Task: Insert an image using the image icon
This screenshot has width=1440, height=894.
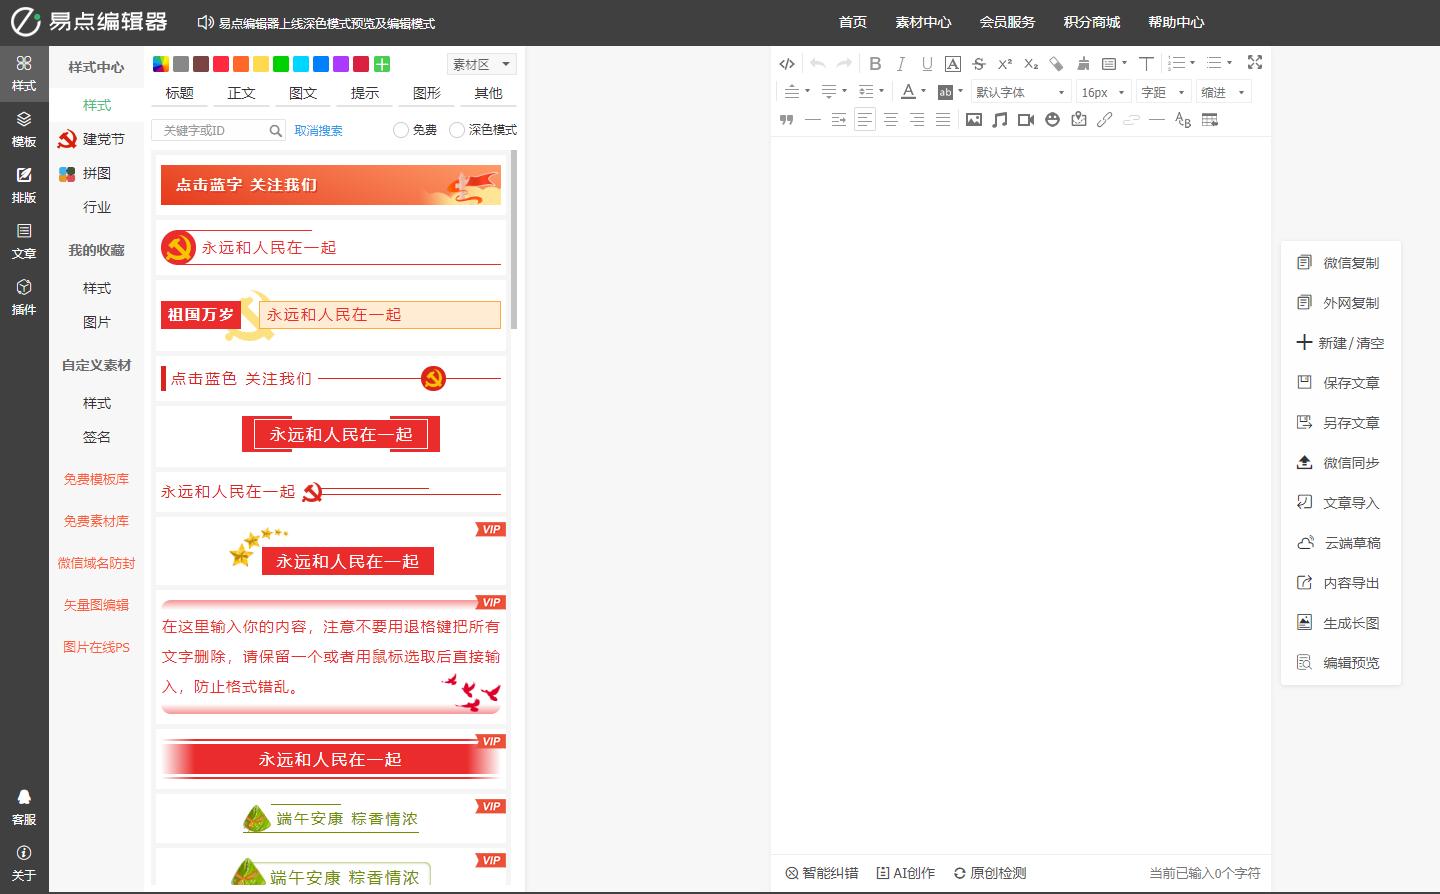Action: pos(974,119)
